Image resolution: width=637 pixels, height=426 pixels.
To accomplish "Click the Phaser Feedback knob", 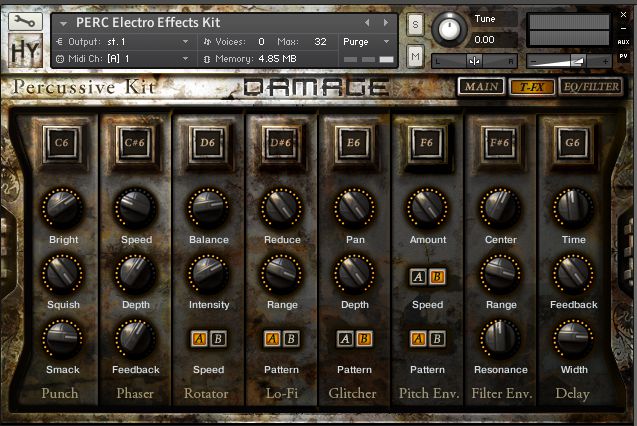I will click(x=136, y=340).
